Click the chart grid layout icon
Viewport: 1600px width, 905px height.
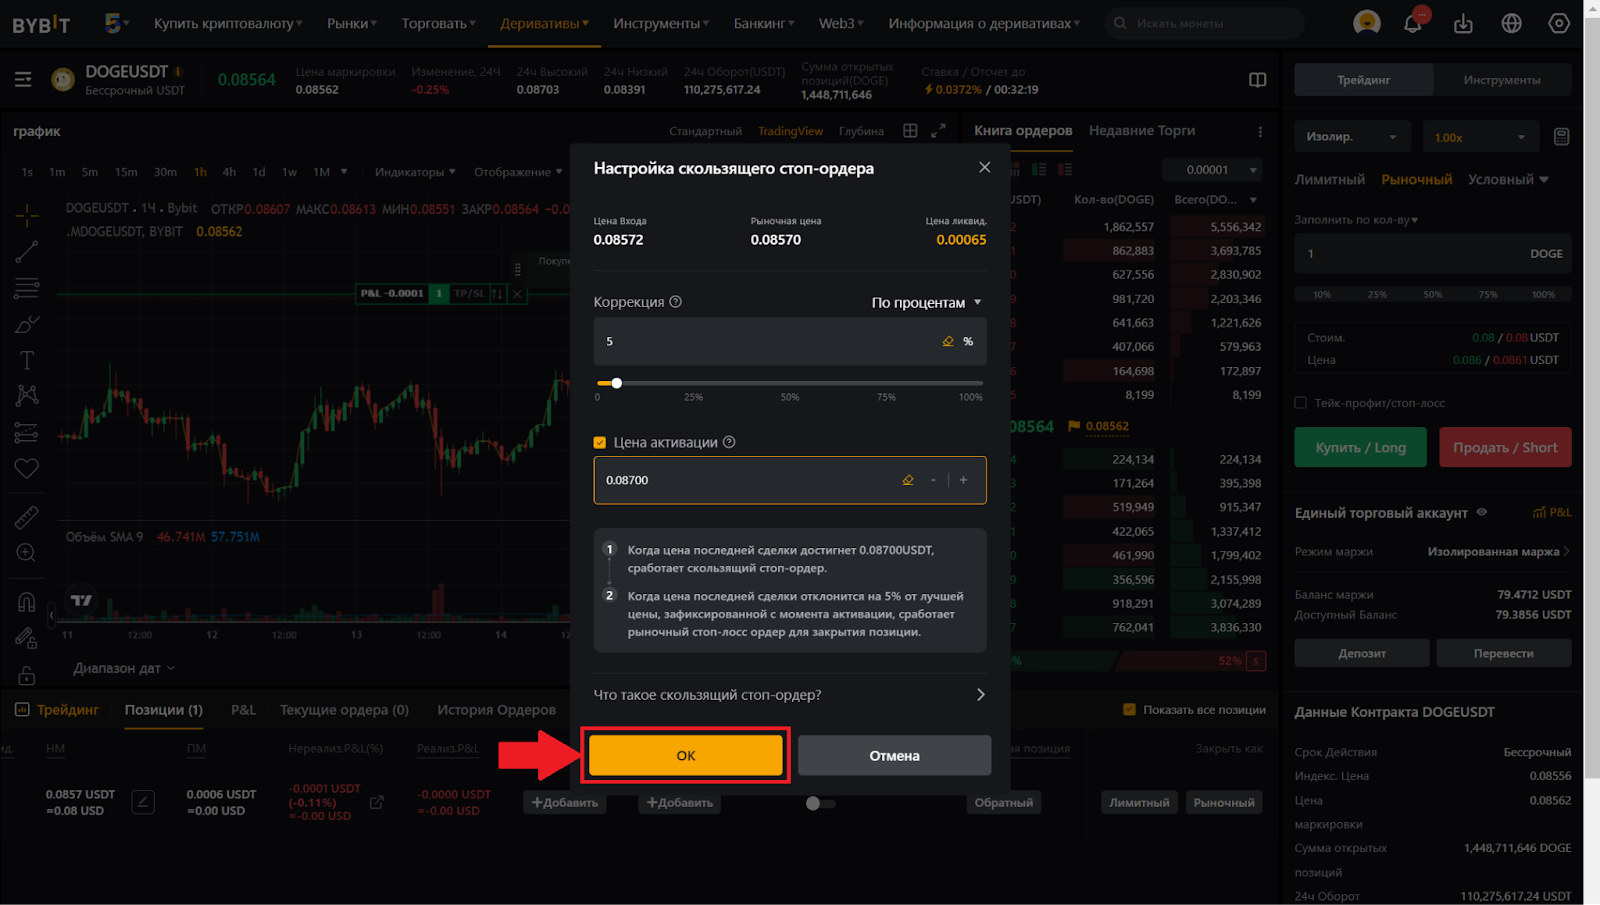[910, 131]
